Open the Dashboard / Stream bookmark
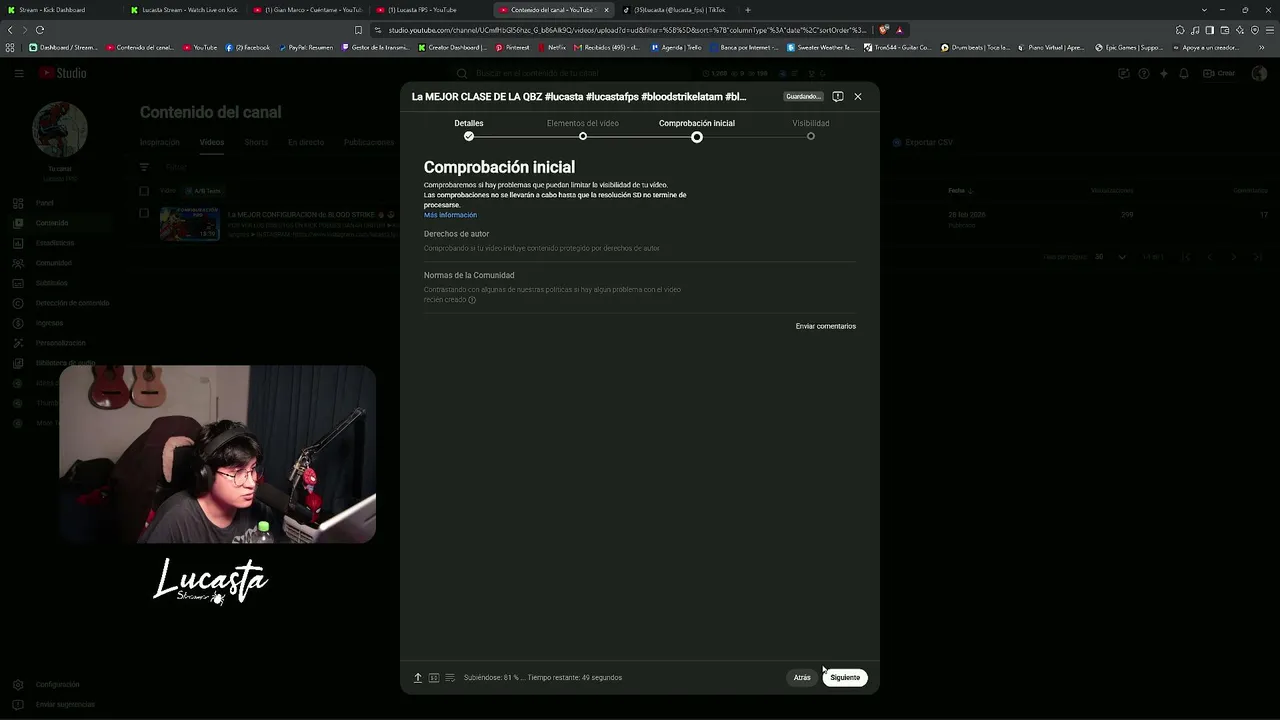1280x720 pixels. tap(63, 47)
